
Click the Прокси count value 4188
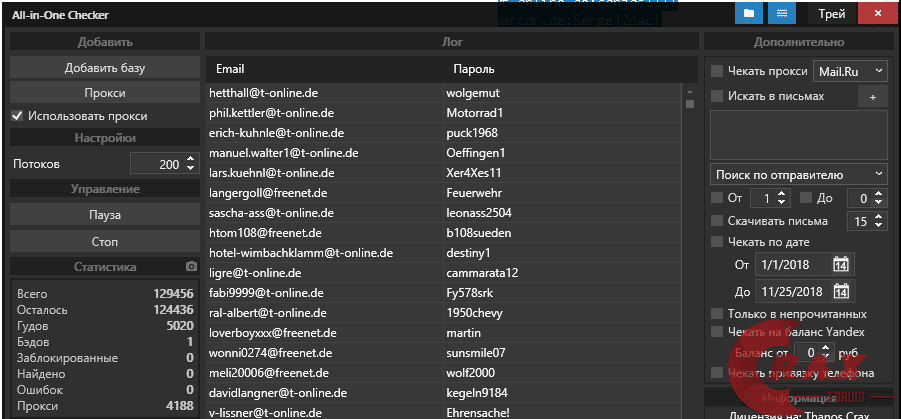click(180, 406)
